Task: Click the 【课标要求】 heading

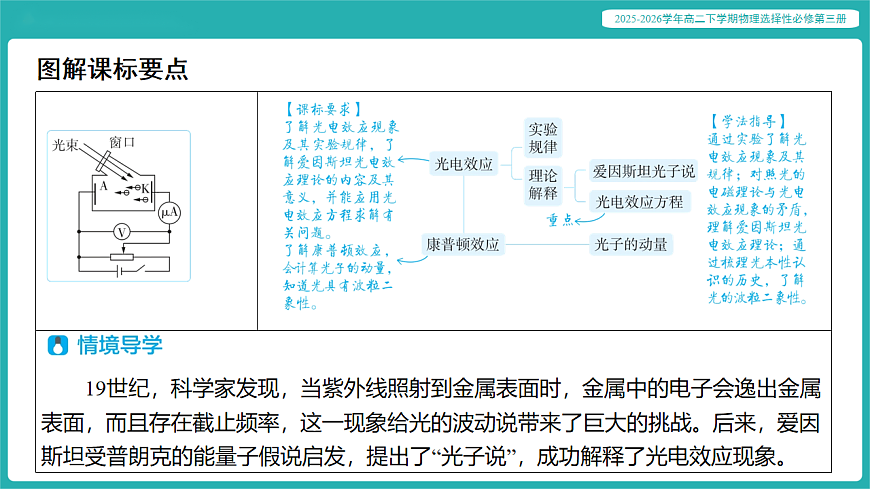Action: point(323,109)
